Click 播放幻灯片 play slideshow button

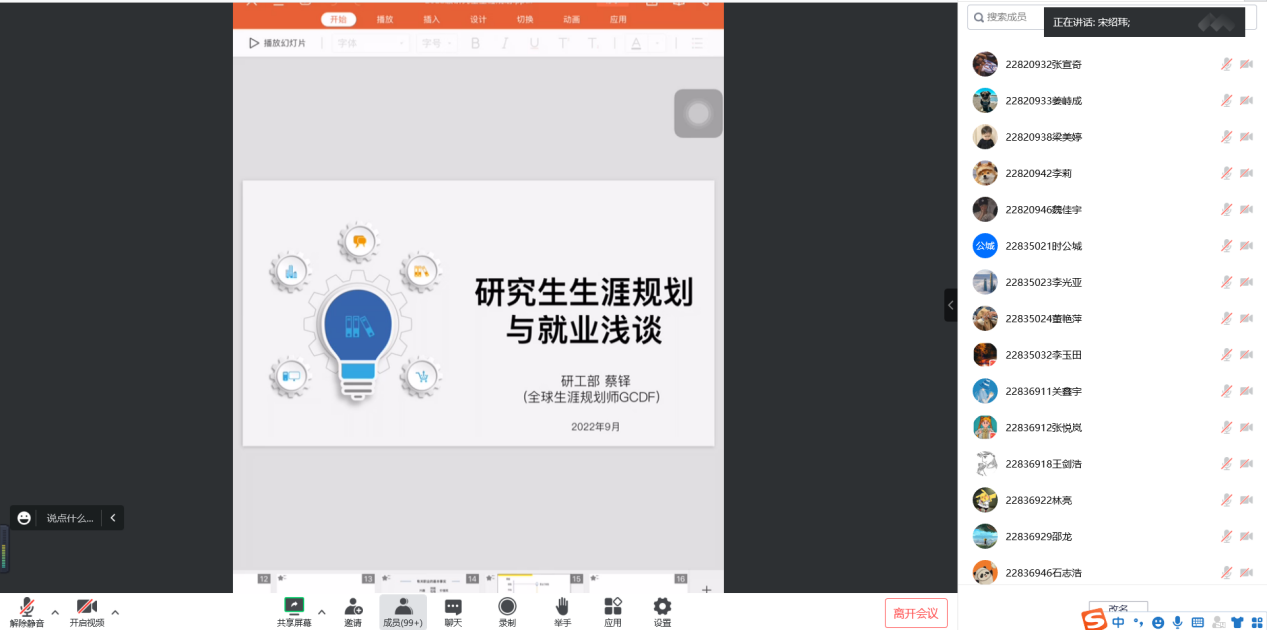277,43
